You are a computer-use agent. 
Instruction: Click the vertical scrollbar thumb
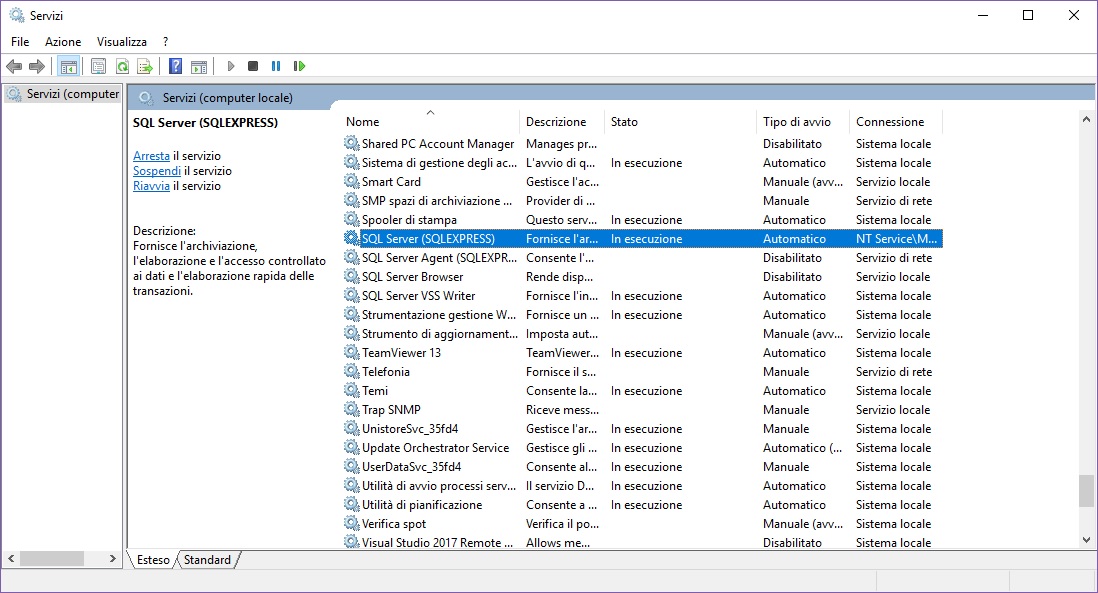coord(1086,491)
